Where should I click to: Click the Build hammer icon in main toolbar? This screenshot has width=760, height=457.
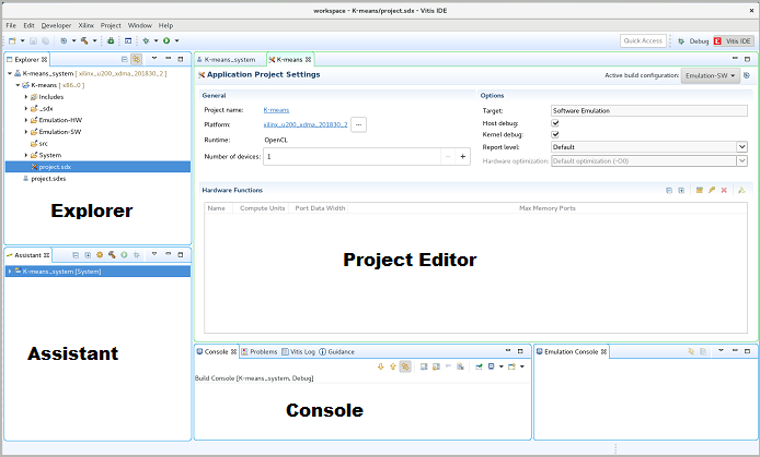85,41
